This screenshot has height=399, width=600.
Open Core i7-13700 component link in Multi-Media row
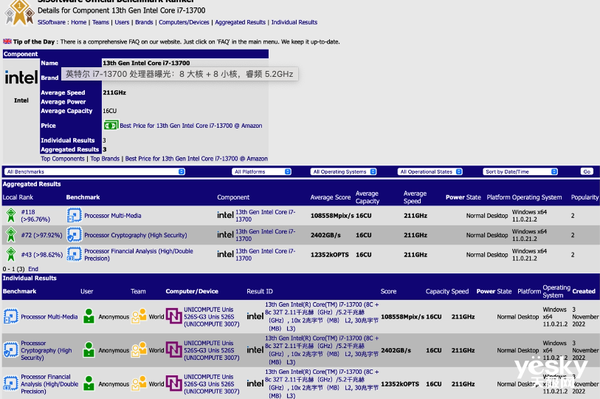(265, 215)
